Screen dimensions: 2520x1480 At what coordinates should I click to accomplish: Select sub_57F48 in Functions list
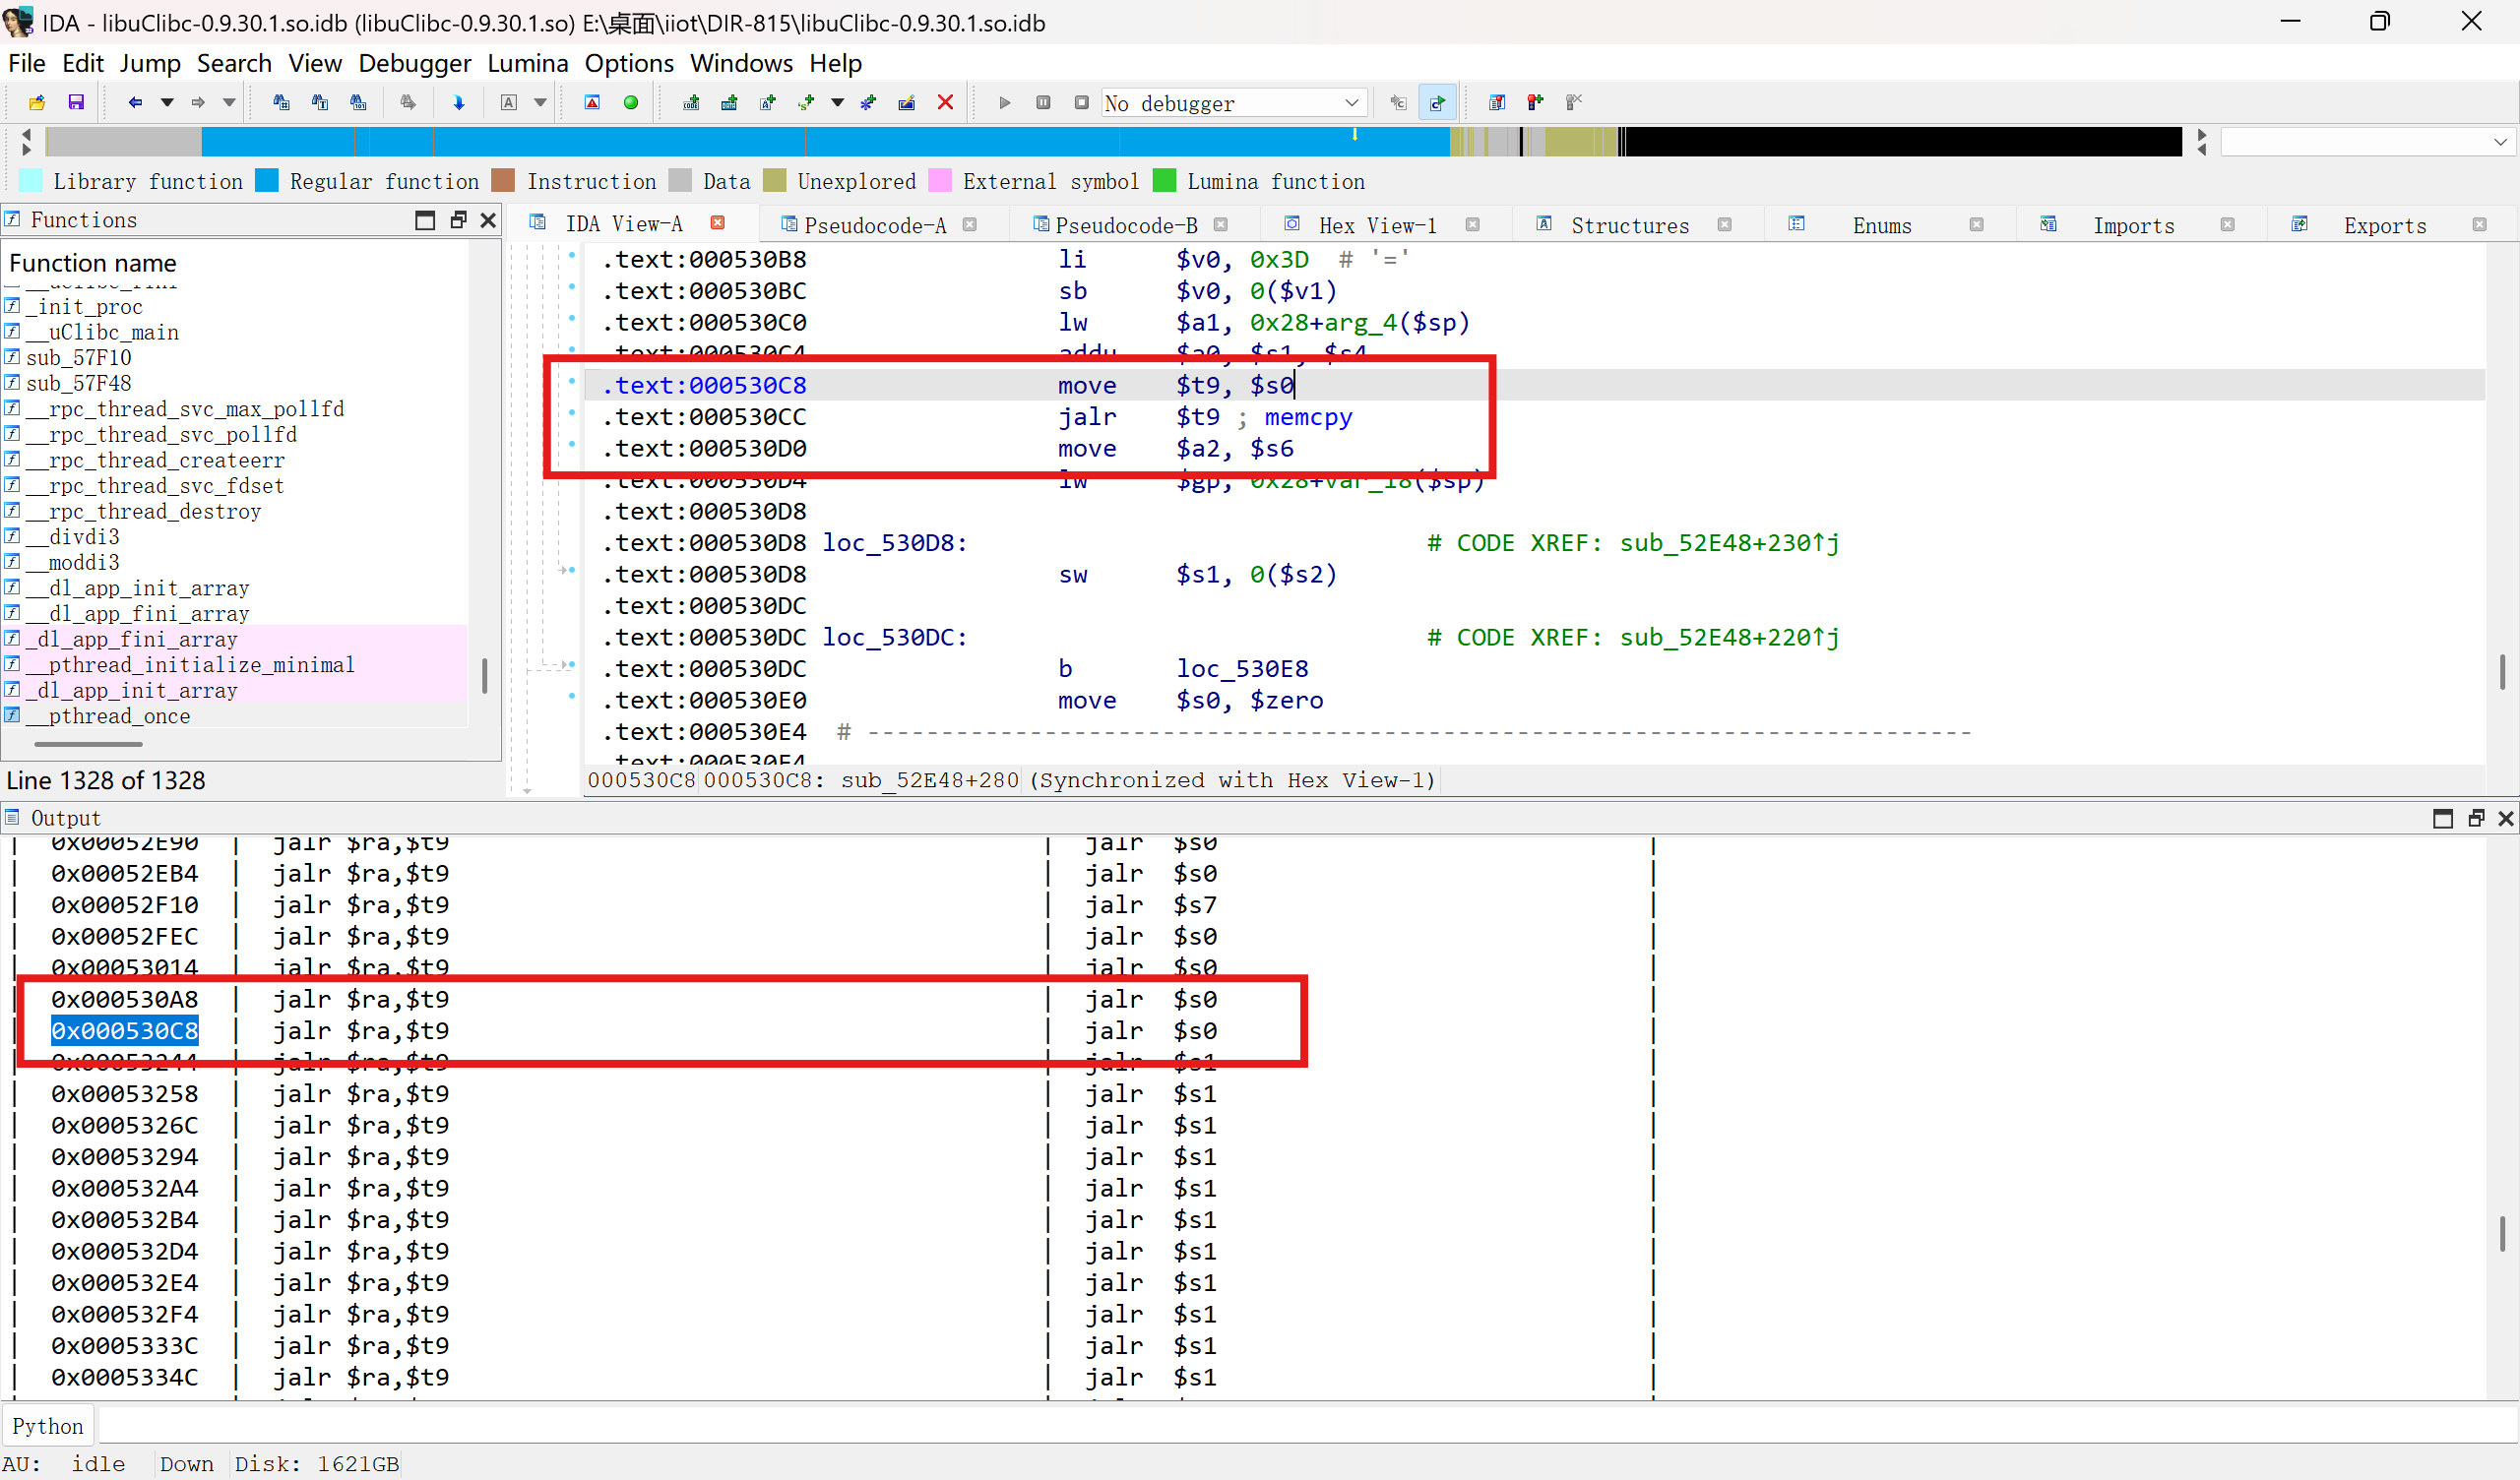pos(78,383)
